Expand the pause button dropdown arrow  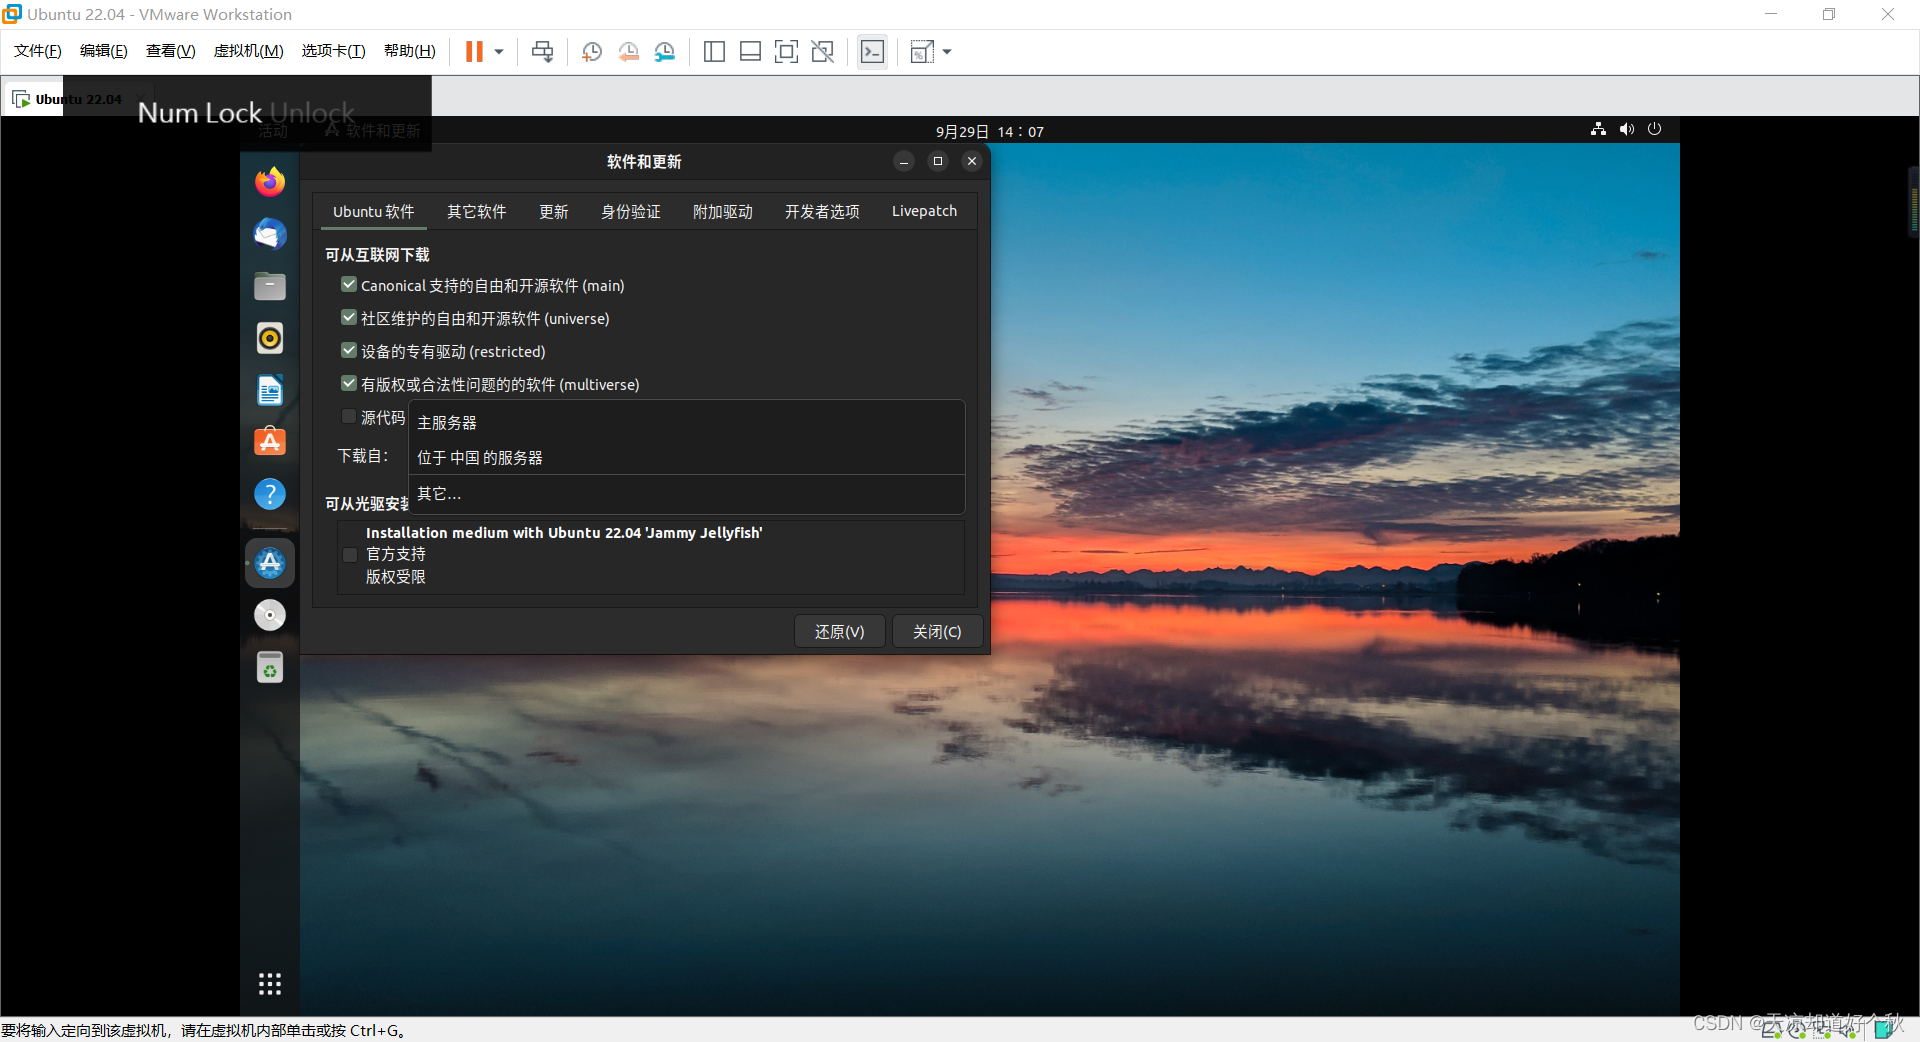(498, 52)
